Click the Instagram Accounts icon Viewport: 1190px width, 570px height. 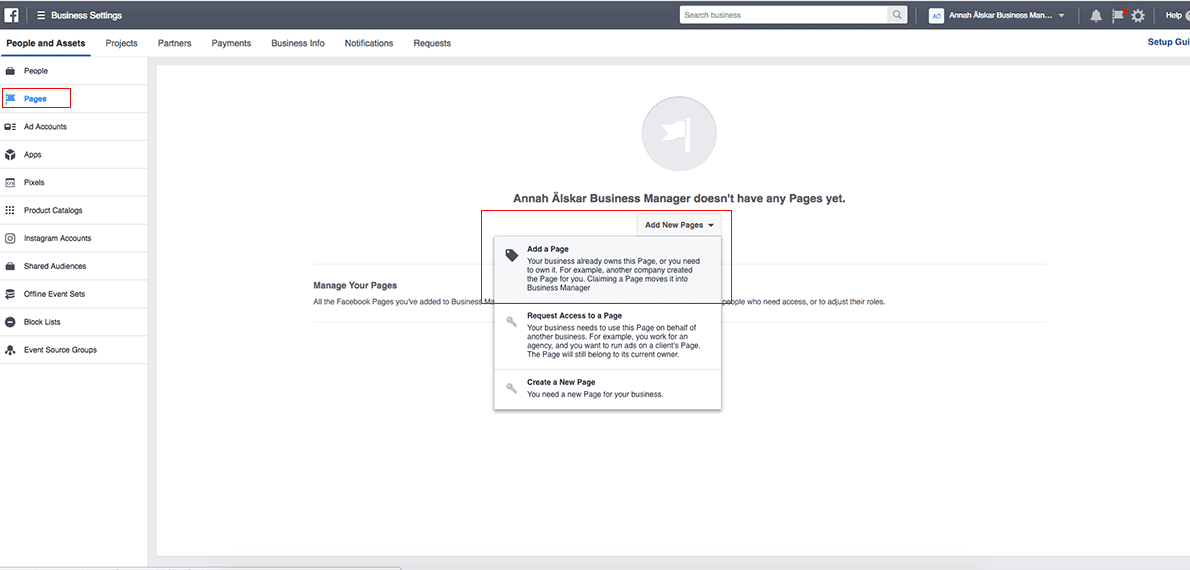(x=10, y=239)
